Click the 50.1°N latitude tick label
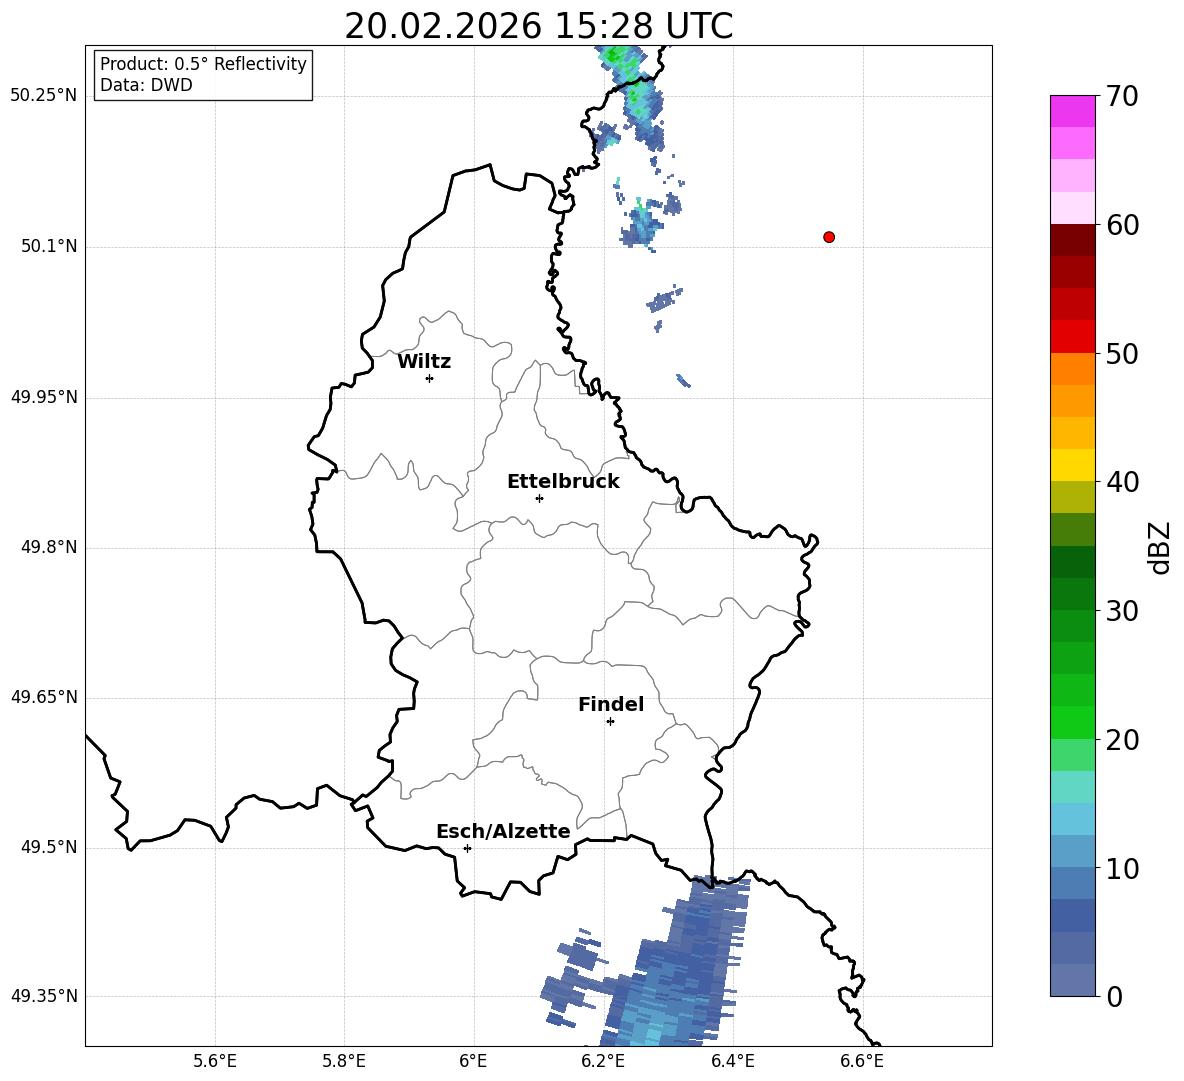 coord(48,246)
